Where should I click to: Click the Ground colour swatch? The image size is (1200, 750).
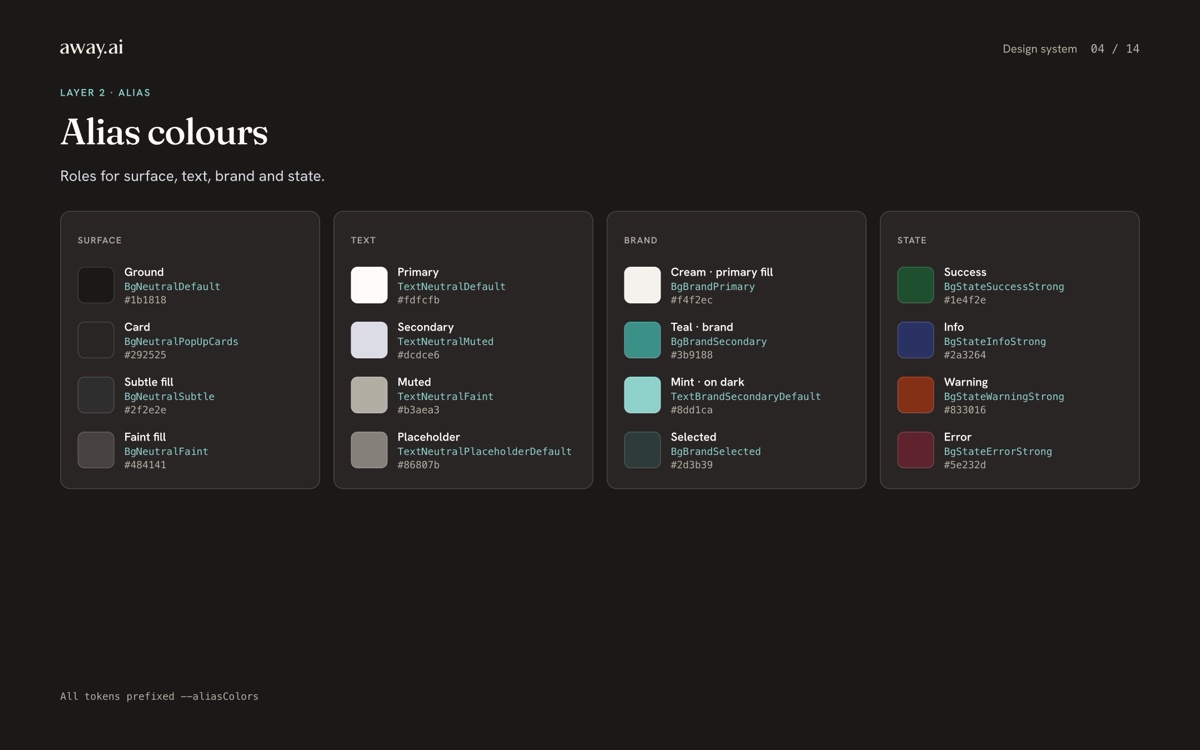96,285
